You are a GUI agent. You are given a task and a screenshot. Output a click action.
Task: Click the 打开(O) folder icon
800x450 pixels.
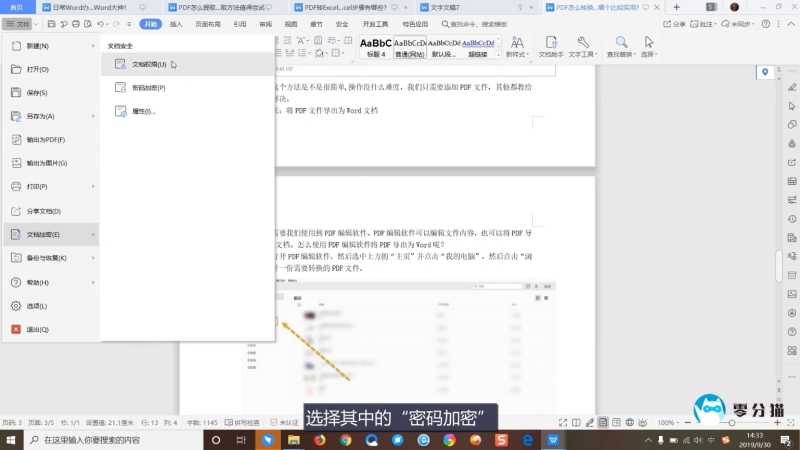click(16, 69)
